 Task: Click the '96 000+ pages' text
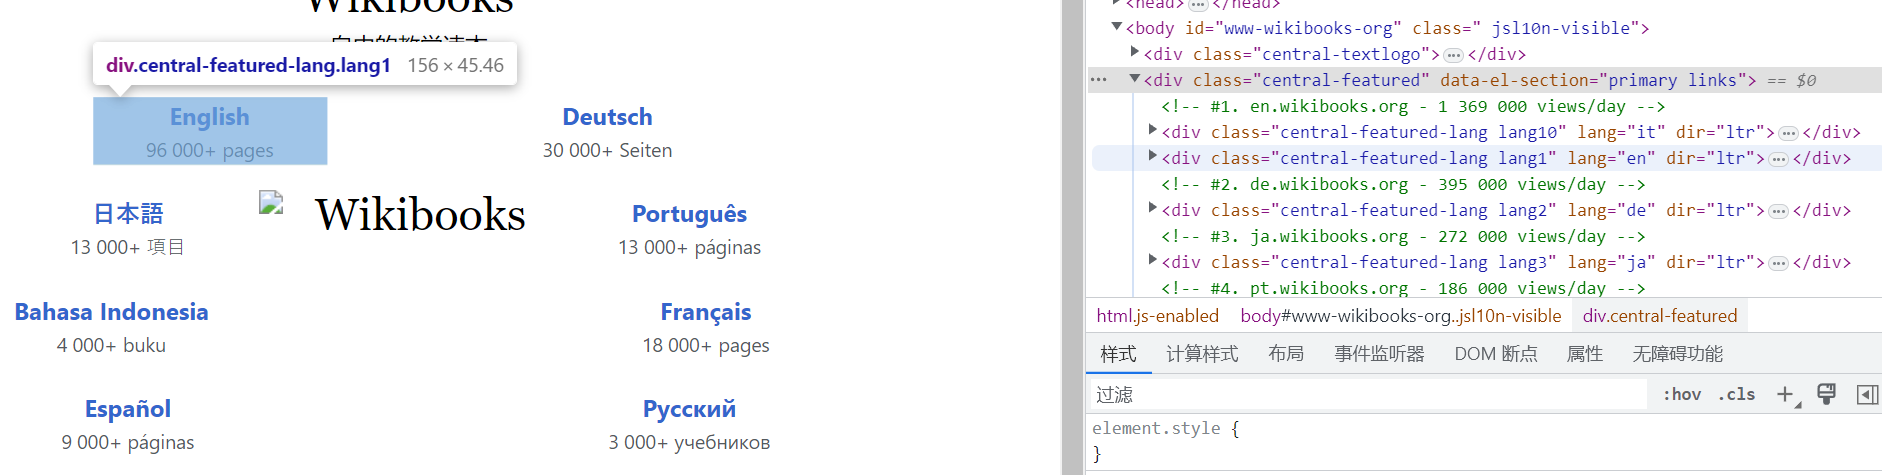(210, 151)
